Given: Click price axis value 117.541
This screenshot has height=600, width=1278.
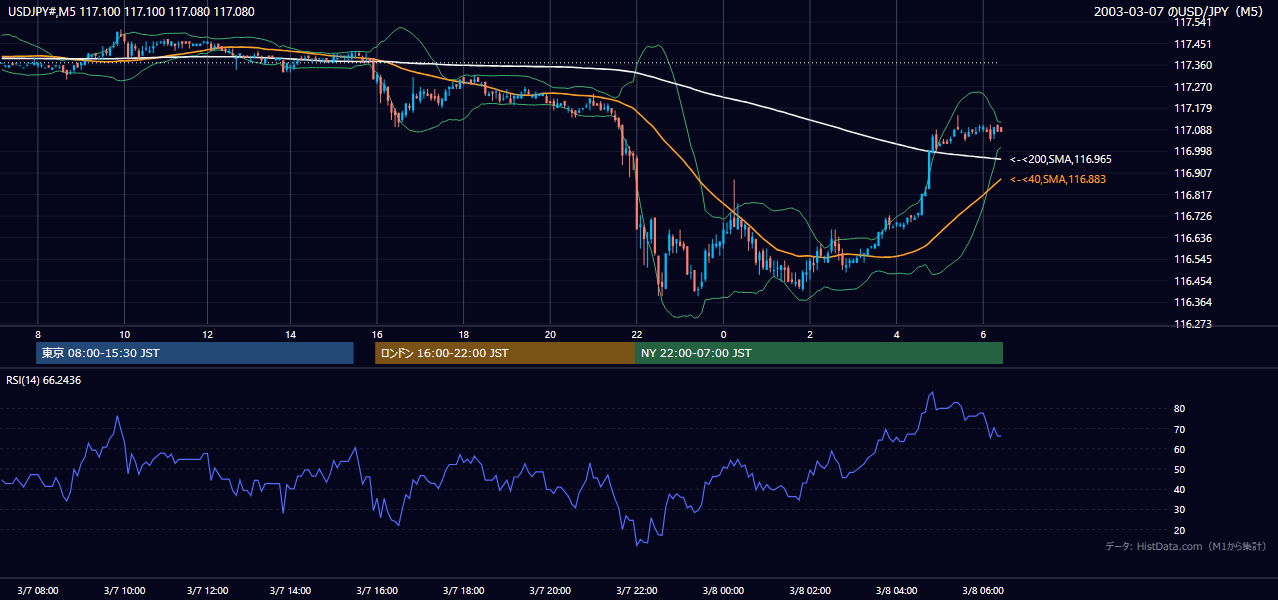Looking at the screenshot, I should tap(1193, 22).
